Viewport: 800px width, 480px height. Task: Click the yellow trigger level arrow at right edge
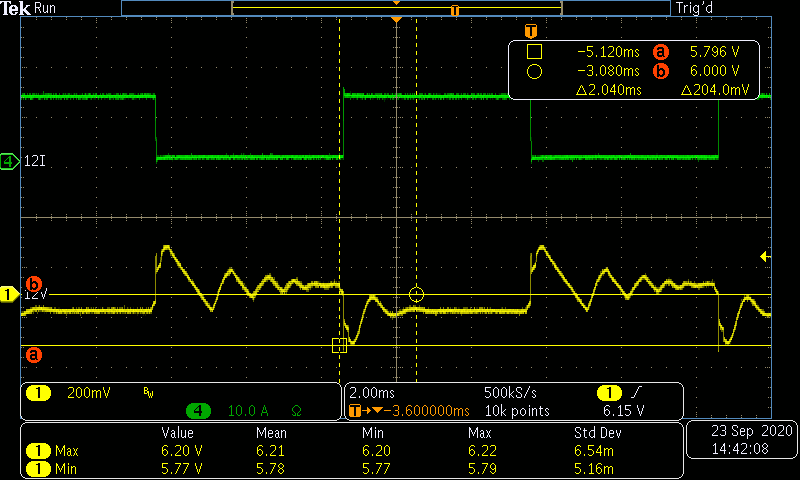765,257
